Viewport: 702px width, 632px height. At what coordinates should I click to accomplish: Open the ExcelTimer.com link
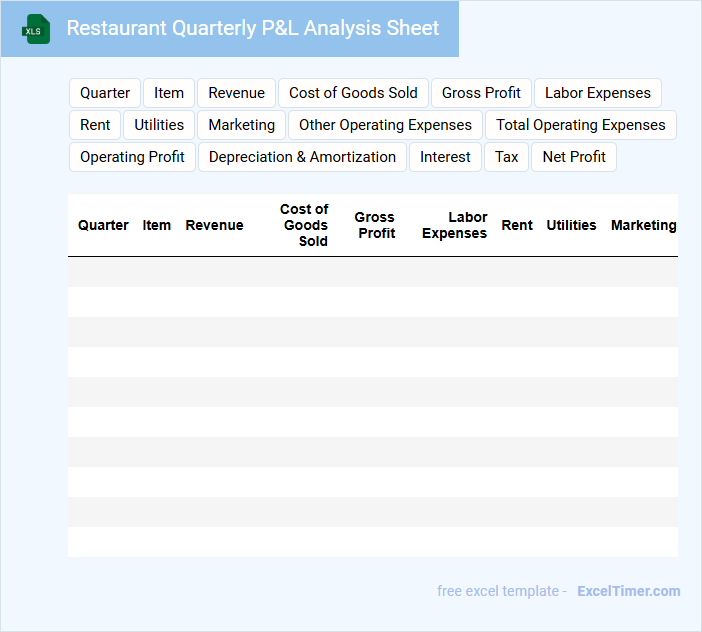(628, 591)
